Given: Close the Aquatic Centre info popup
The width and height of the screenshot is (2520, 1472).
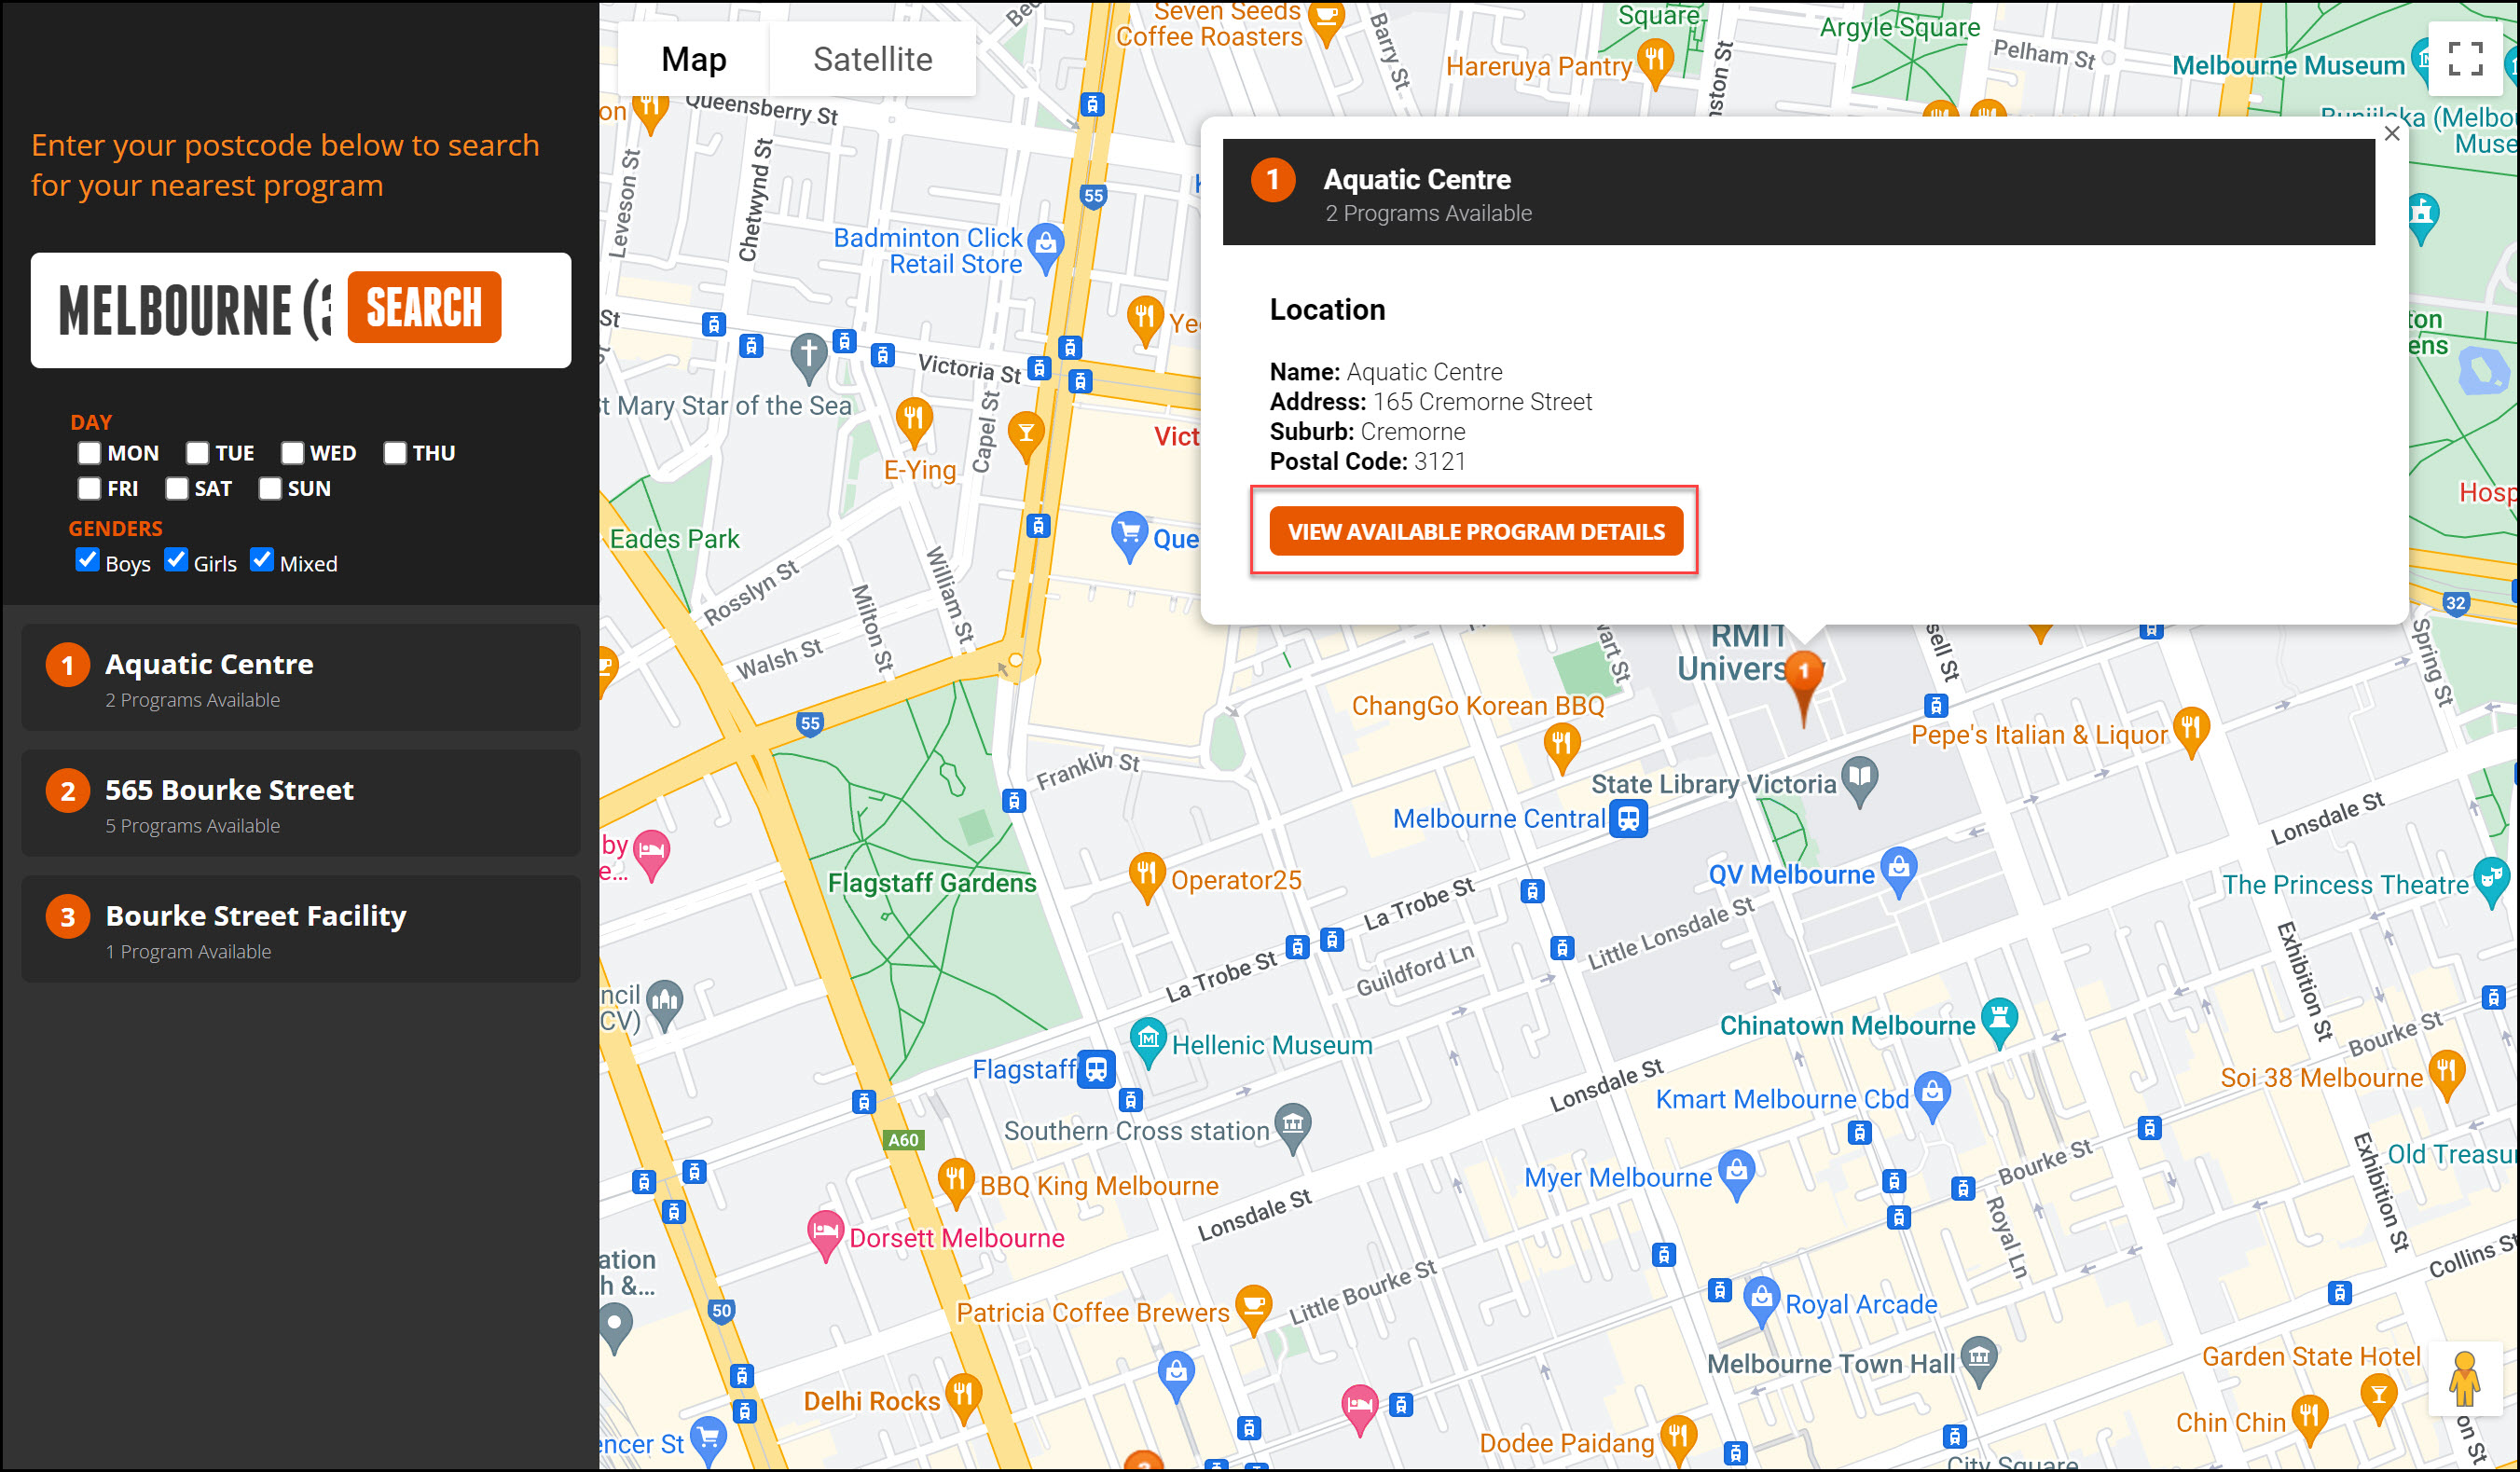Looking at the screenshot, I should 2391,134.
